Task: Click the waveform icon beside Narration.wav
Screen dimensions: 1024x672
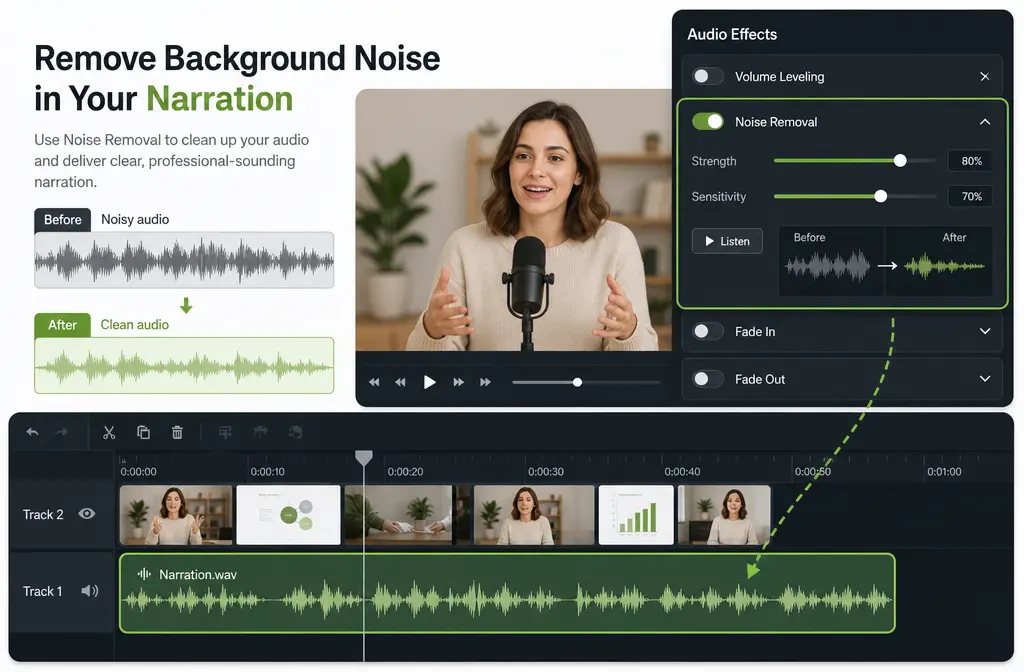Action: coord(144,574)
